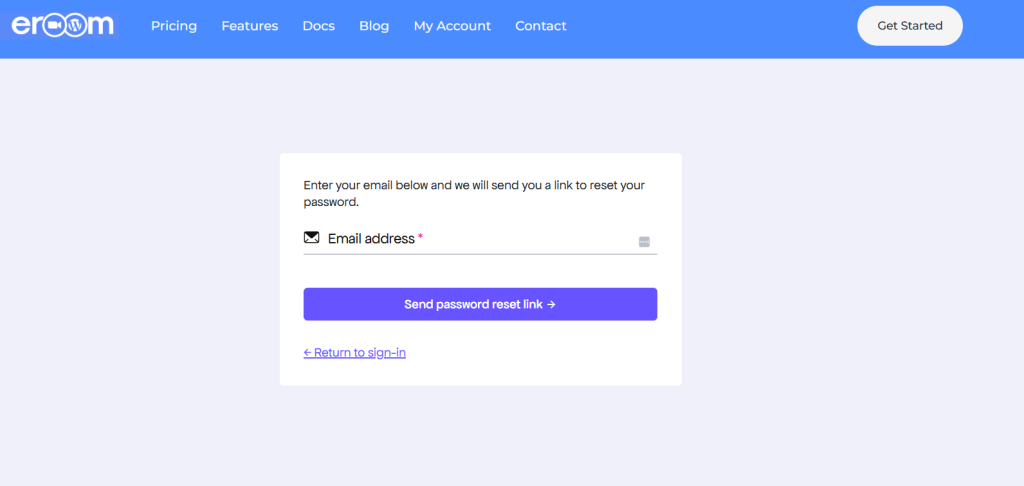Open the Pricing page
Viewport: 1024px width, 486px height.
pyautogui.click(x=174, y=26)
